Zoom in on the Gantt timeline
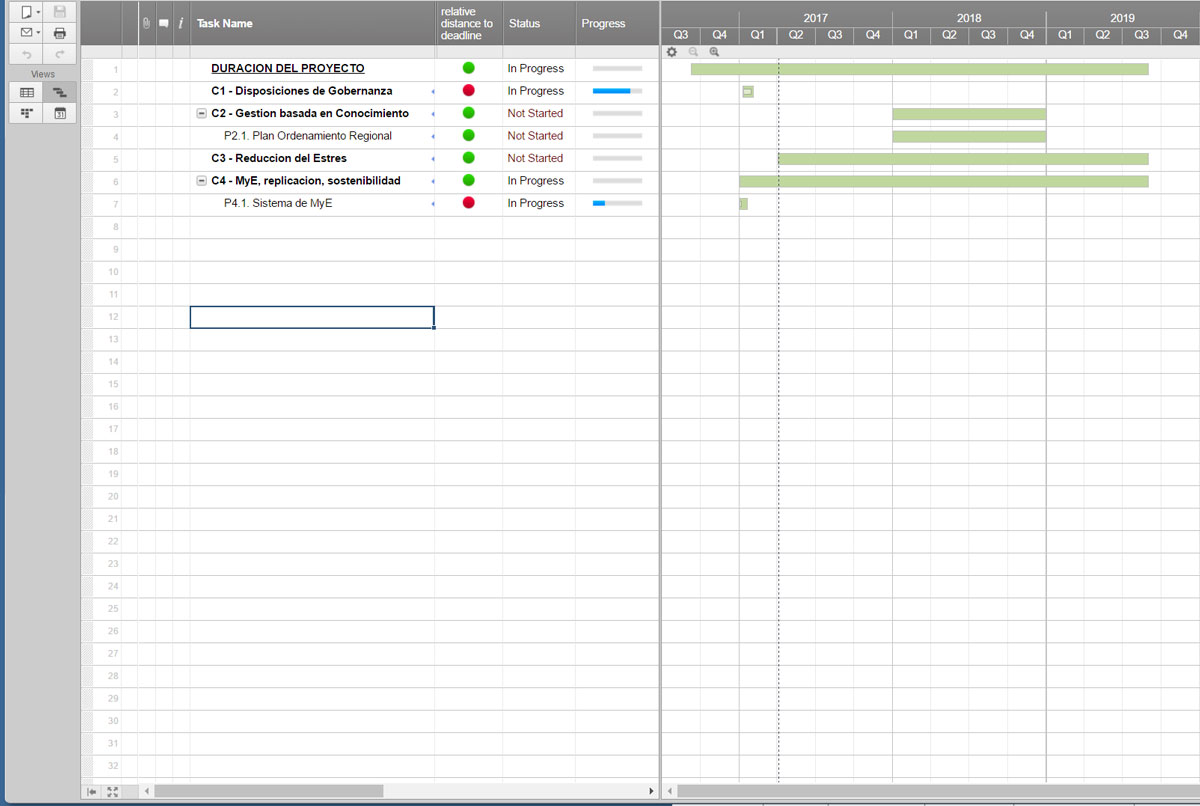The image size is (1200, 806). 714,52
